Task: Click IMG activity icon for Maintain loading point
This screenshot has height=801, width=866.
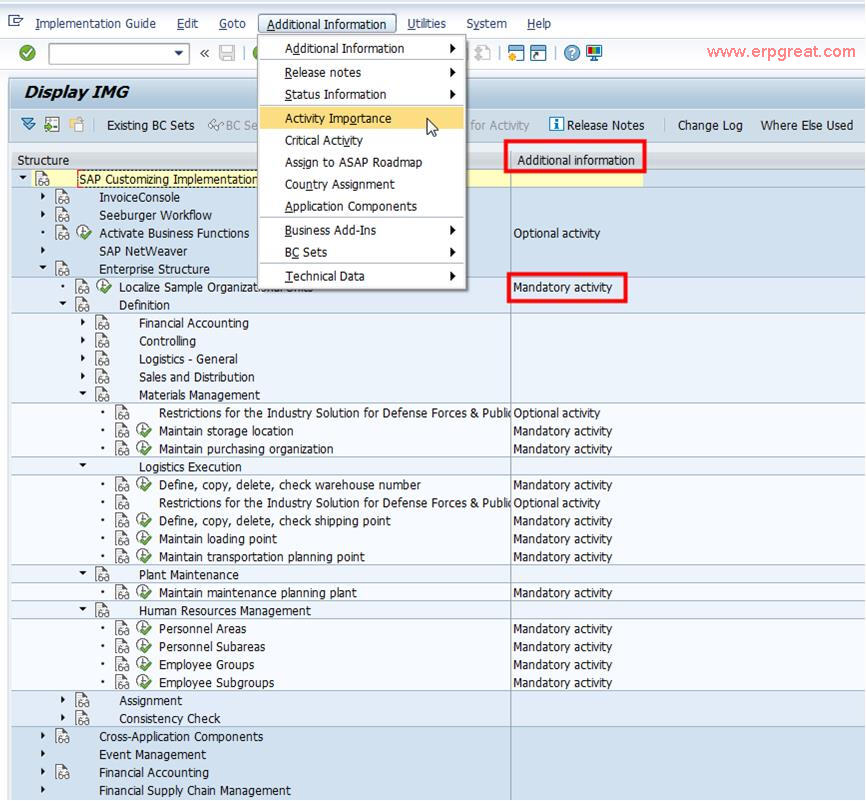Action: click(144, 538)
